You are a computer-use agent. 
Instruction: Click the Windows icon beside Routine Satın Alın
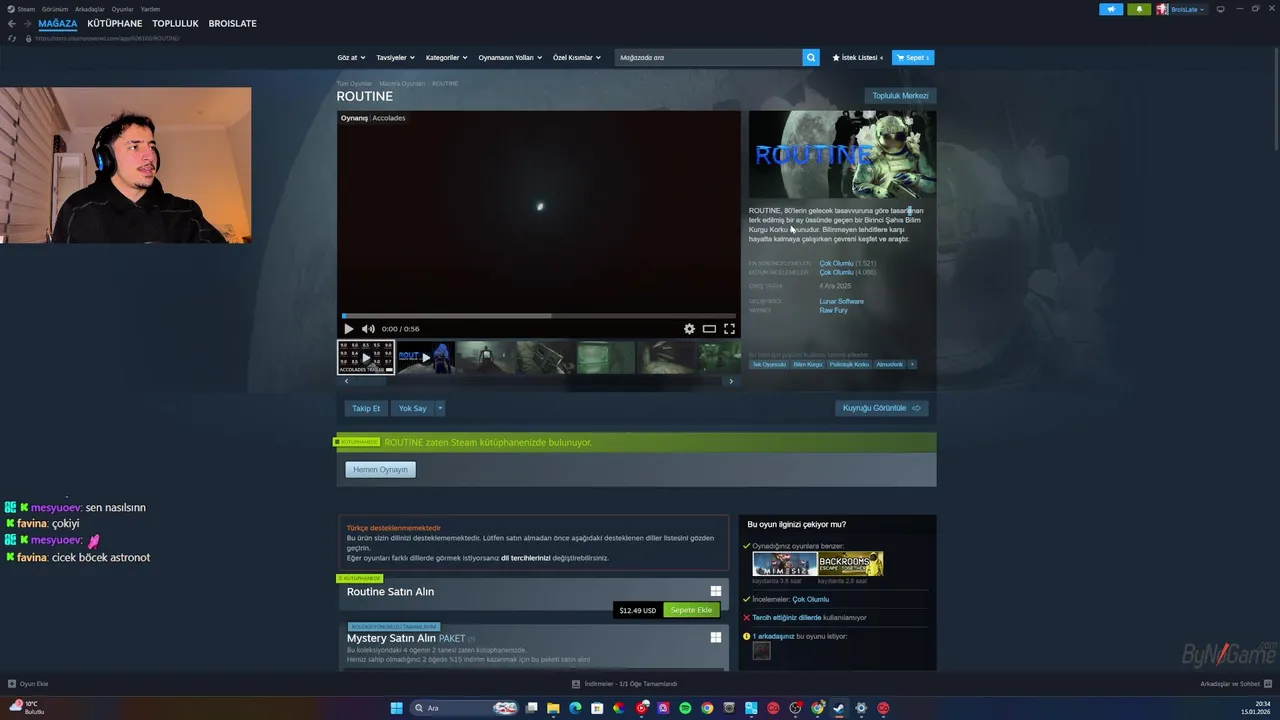tap(716, 591)
